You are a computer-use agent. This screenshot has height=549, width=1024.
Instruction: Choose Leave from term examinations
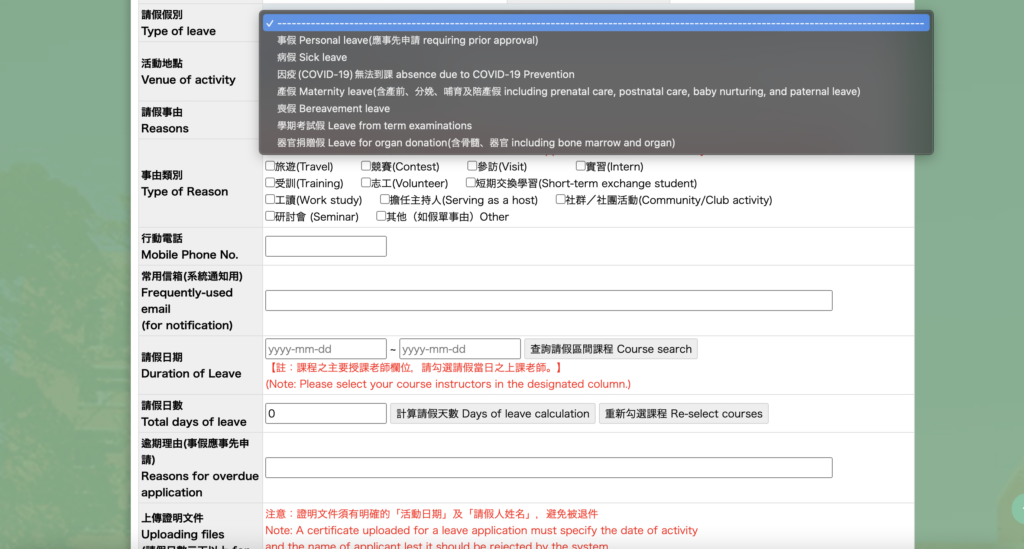coord(374,125)
